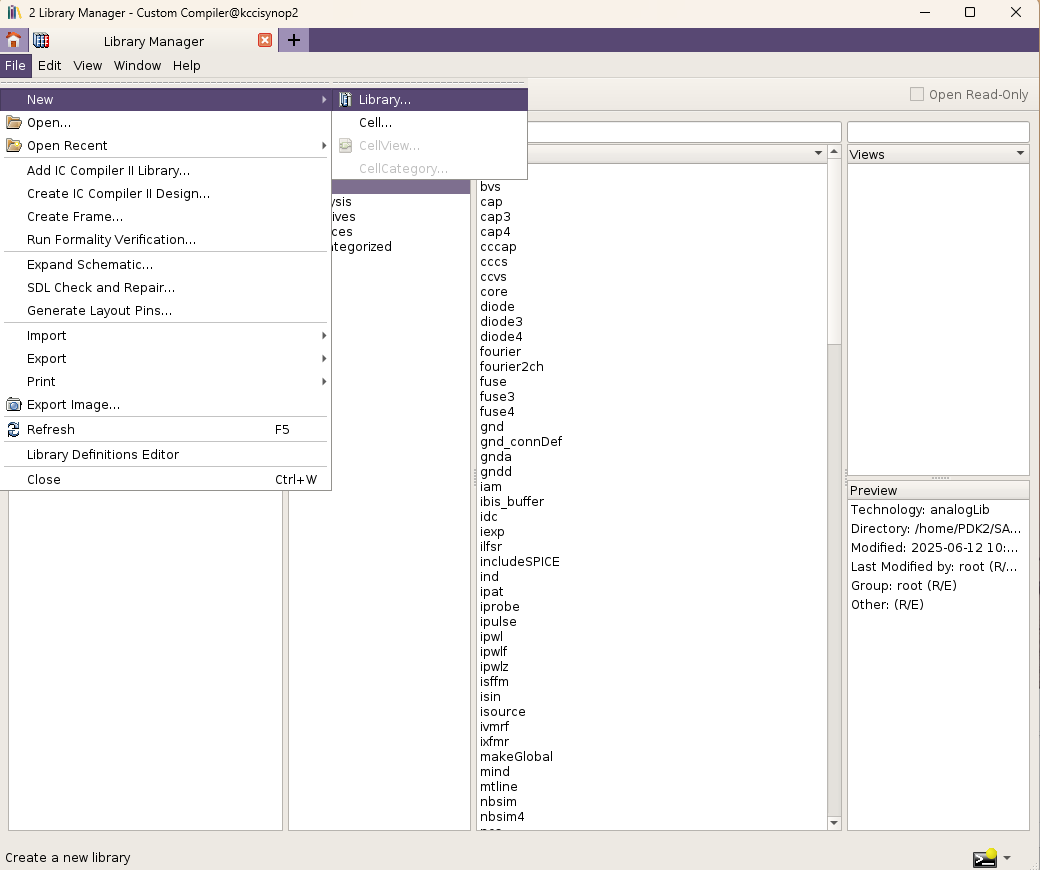Screen dimensions: 1040x870
Task: Select the fourier2ch cell
Action: tap(511, 367)
